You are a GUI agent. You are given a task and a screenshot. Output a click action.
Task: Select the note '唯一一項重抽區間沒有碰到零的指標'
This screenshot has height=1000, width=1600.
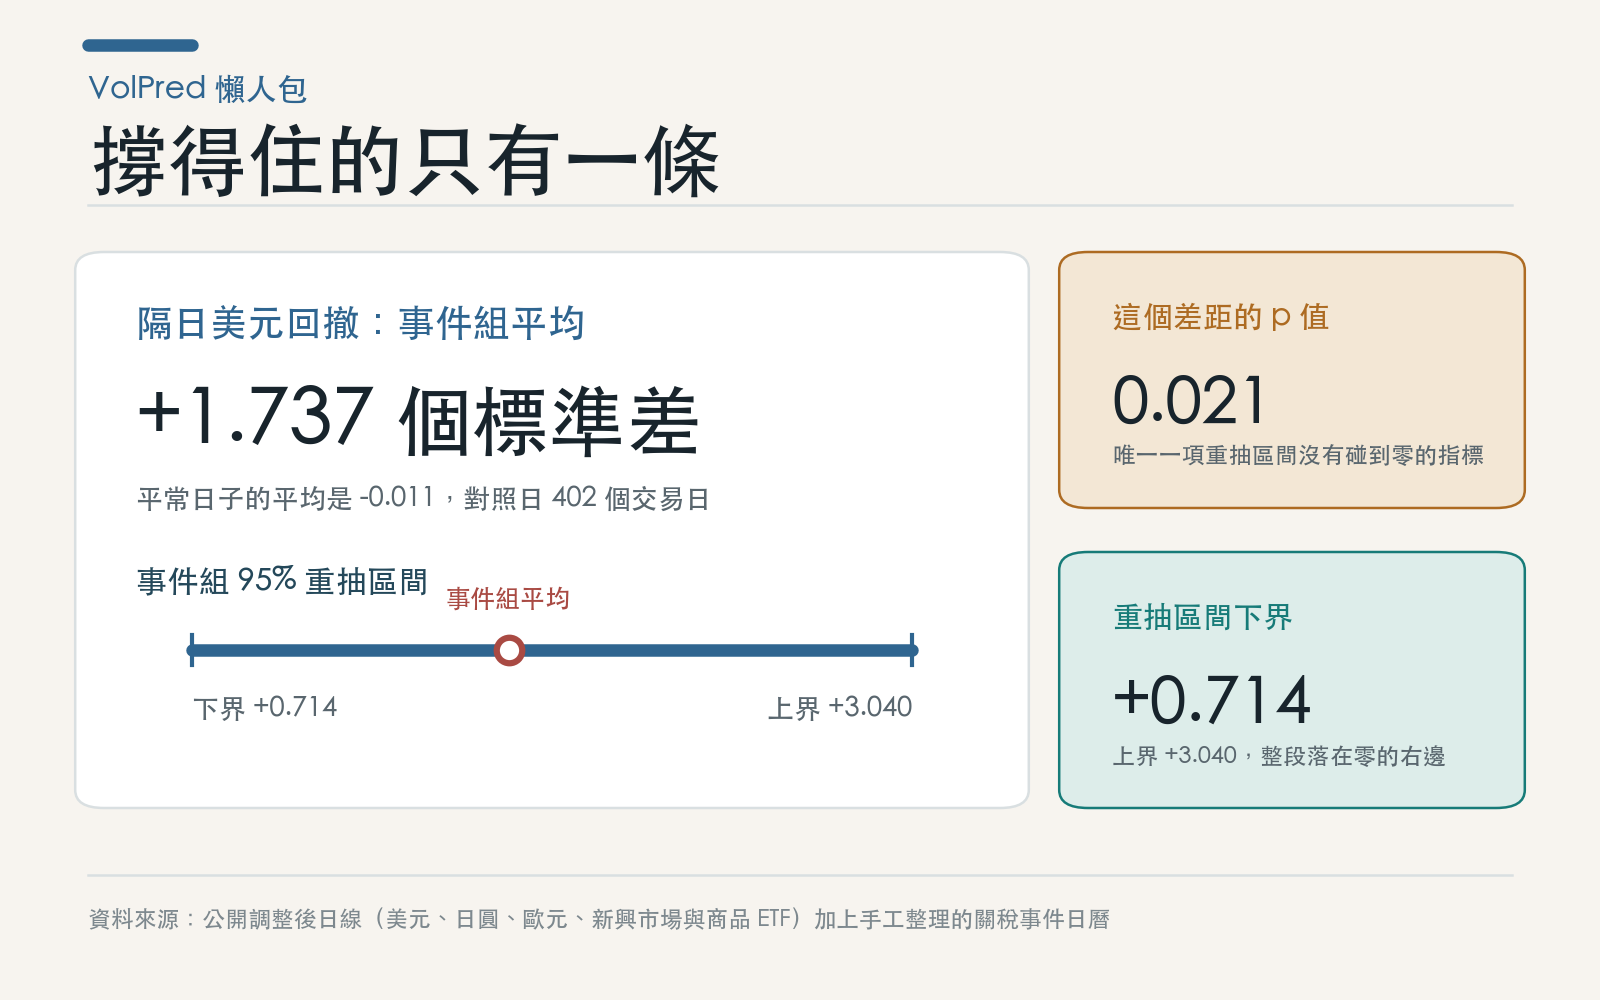(x=1299, y=455)
